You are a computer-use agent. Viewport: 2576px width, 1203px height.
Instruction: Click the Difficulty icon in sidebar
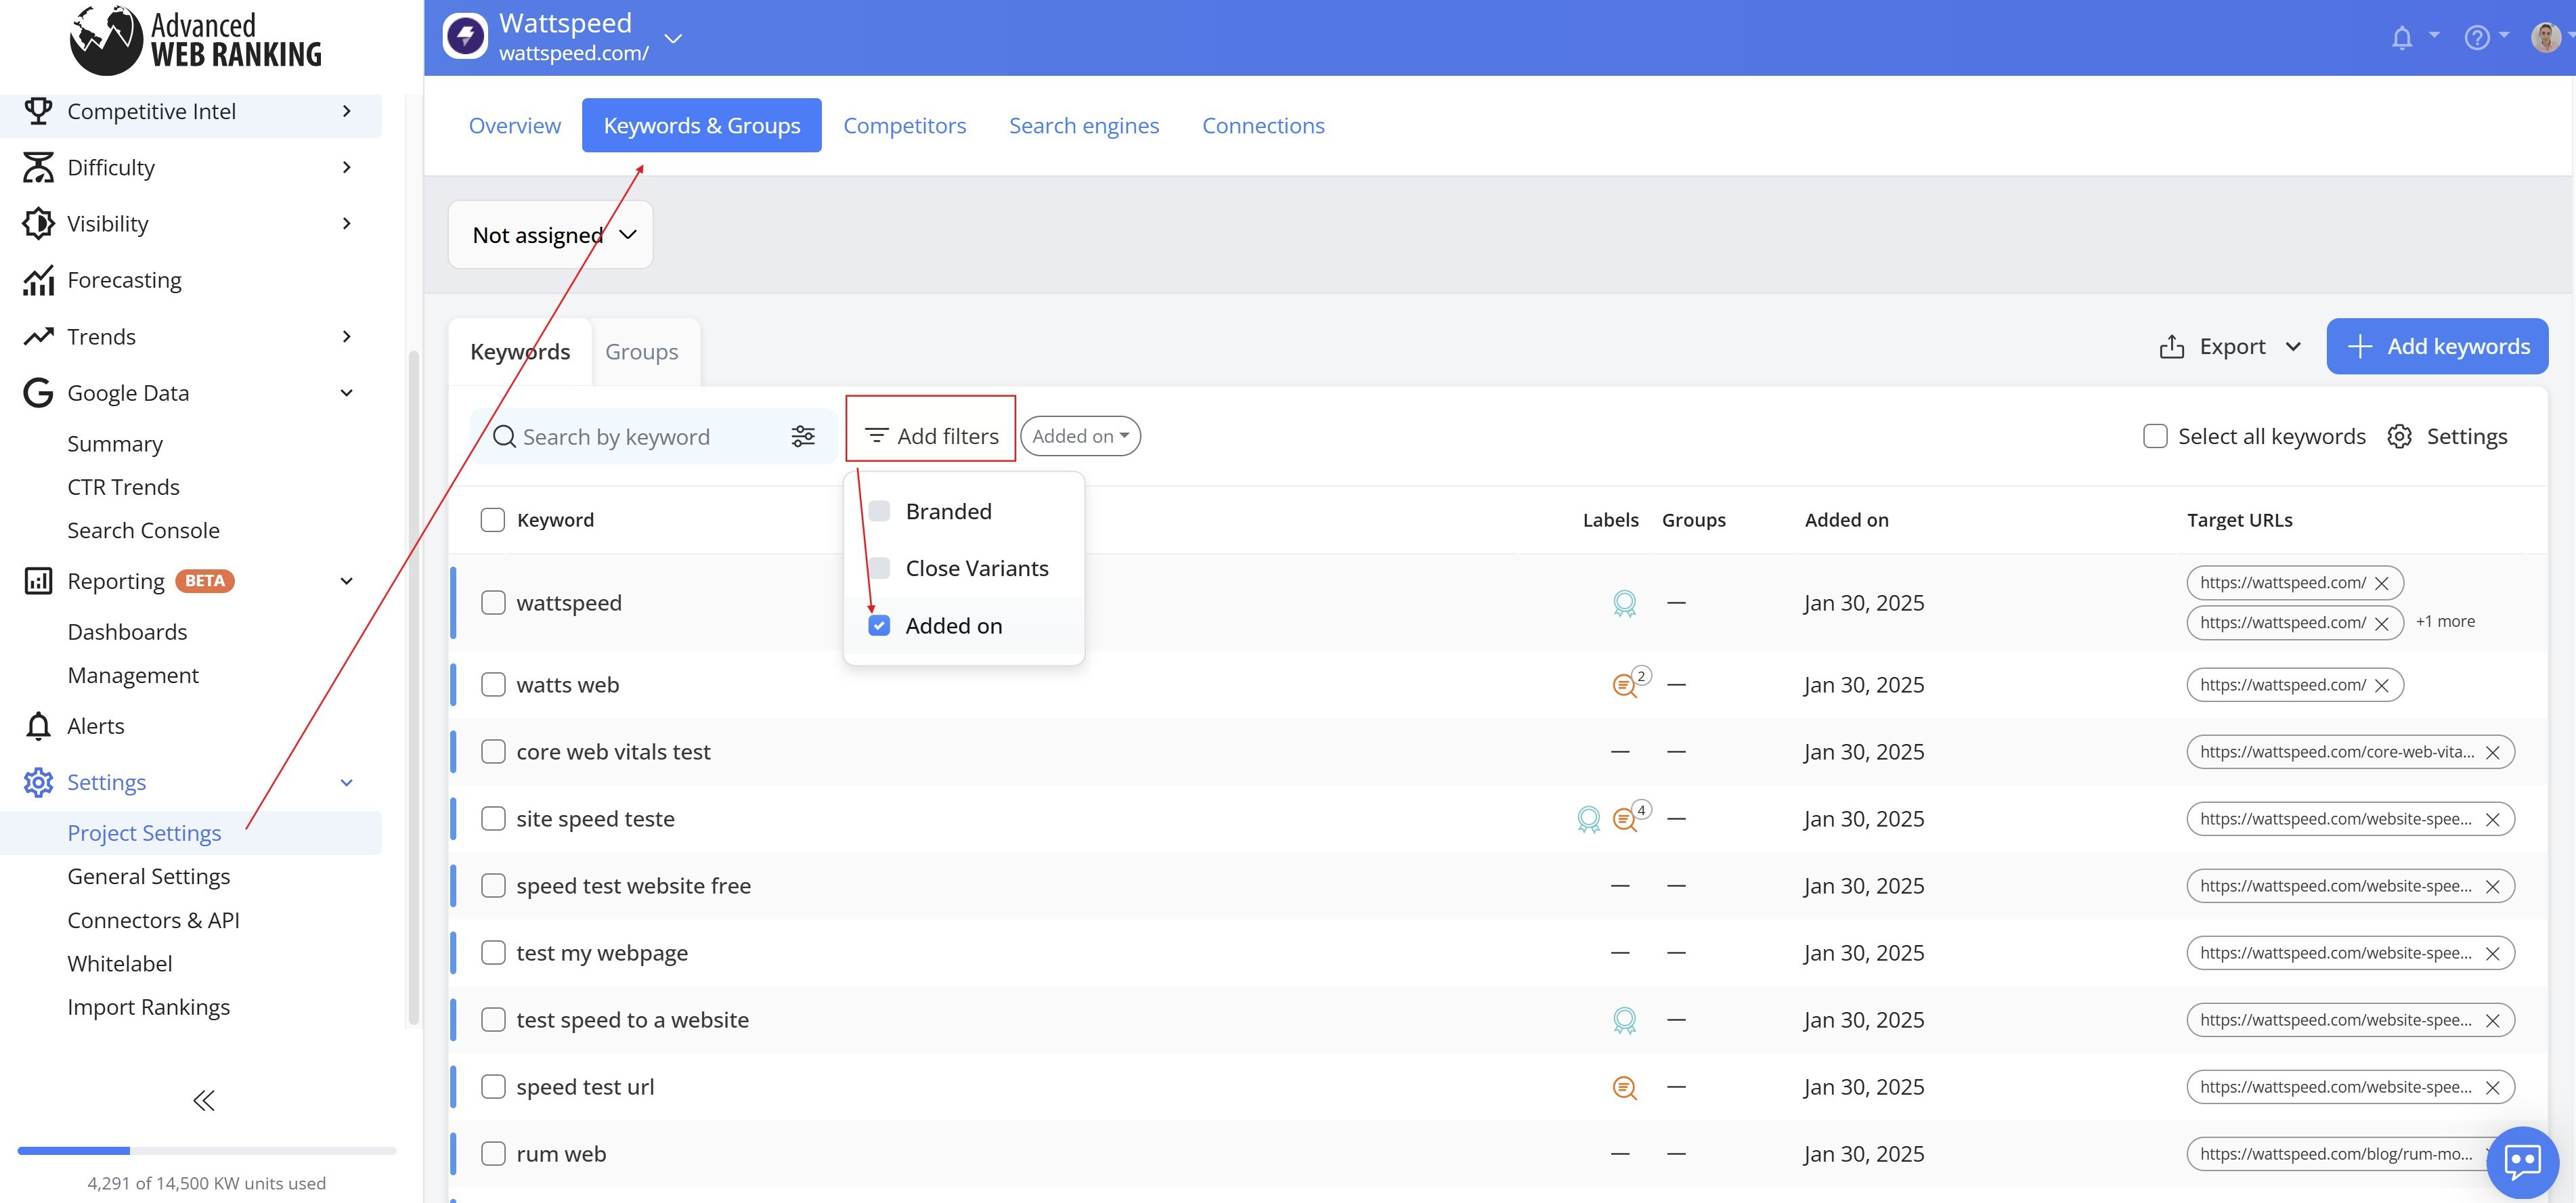coord(38,167)
